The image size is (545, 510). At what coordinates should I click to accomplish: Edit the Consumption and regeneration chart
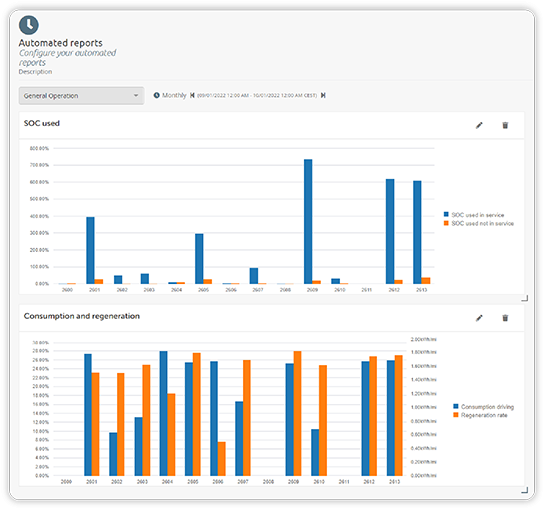coord(479,318)
